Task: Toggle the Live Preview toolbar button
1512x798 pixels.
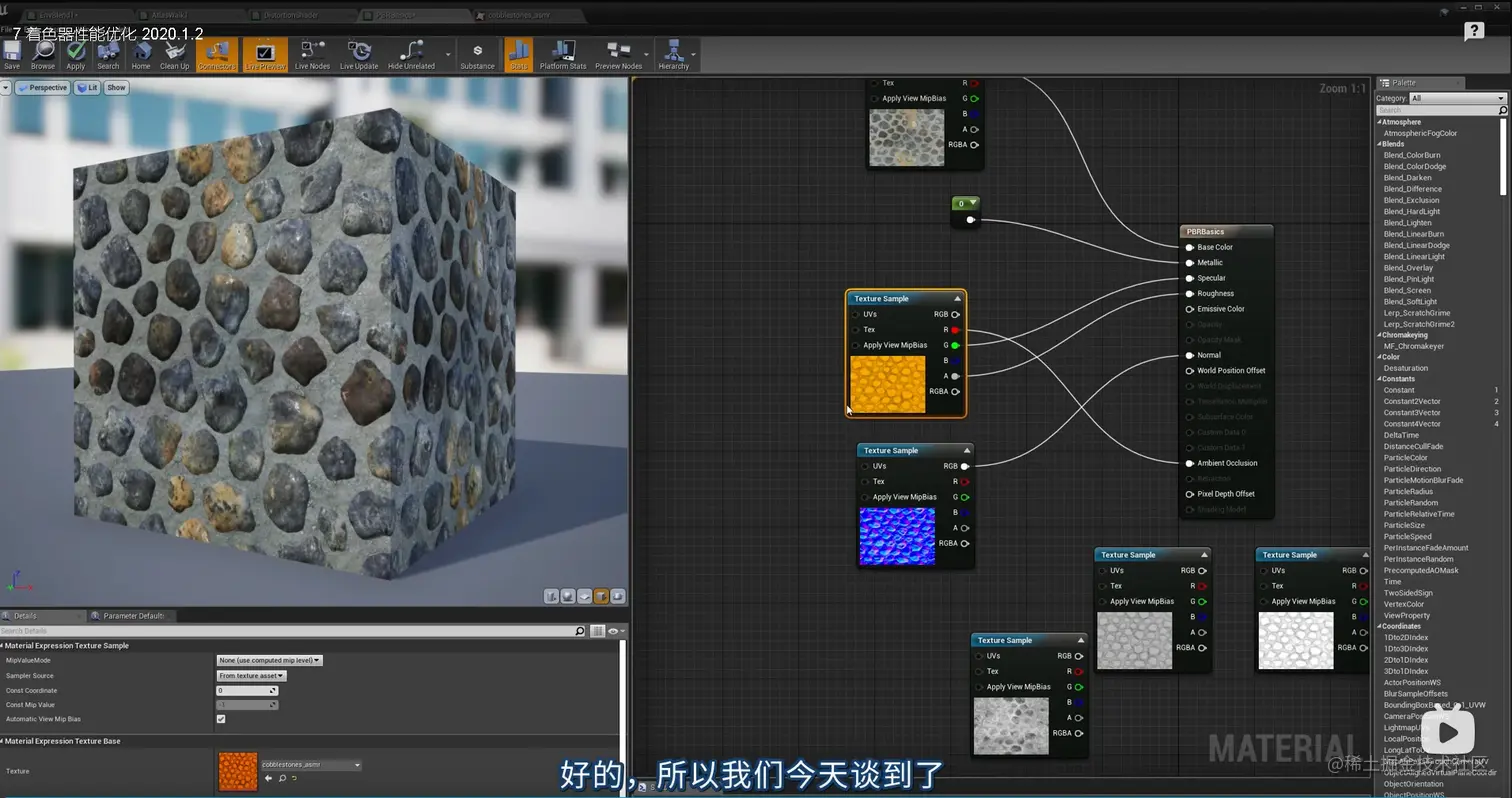Action: click(265, 54)
